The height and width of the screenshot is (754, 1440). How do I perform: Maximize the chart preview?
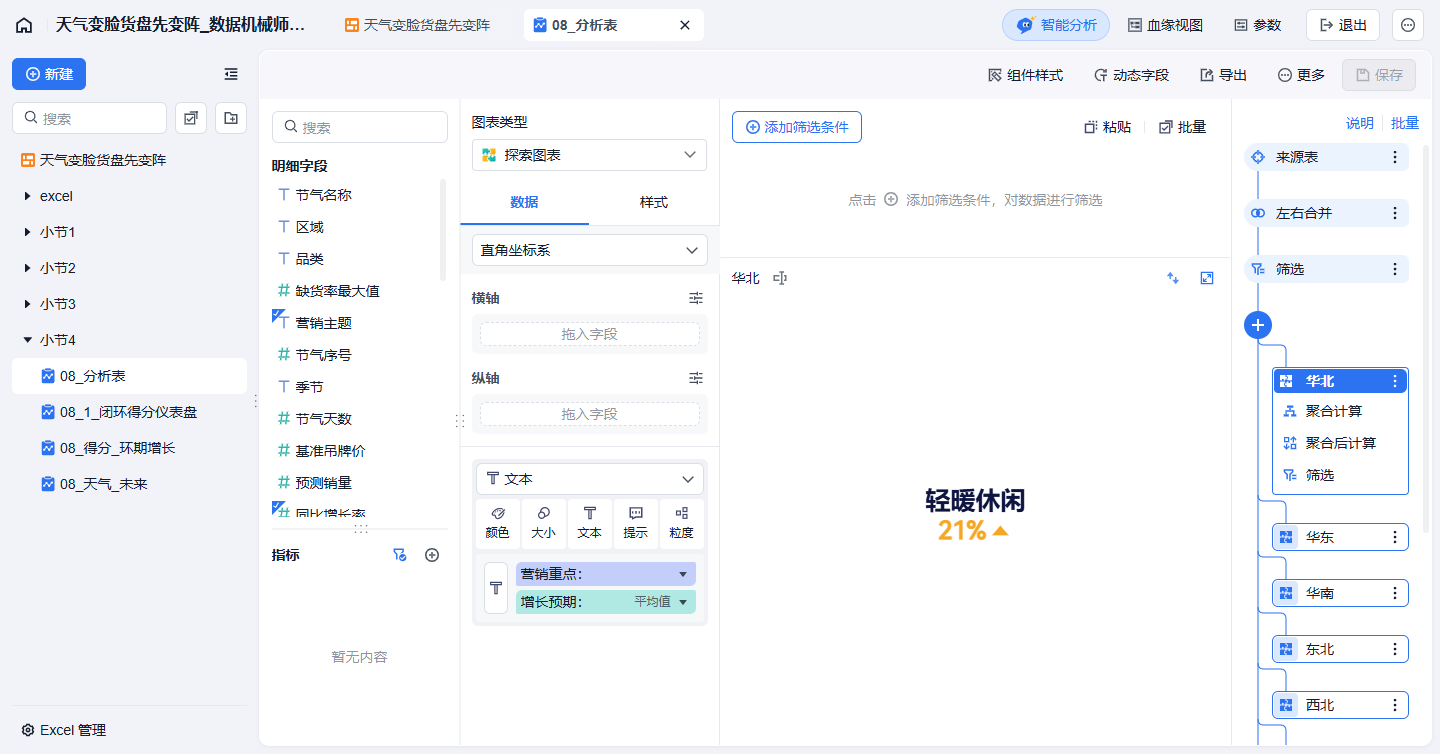coord(1207,278)
